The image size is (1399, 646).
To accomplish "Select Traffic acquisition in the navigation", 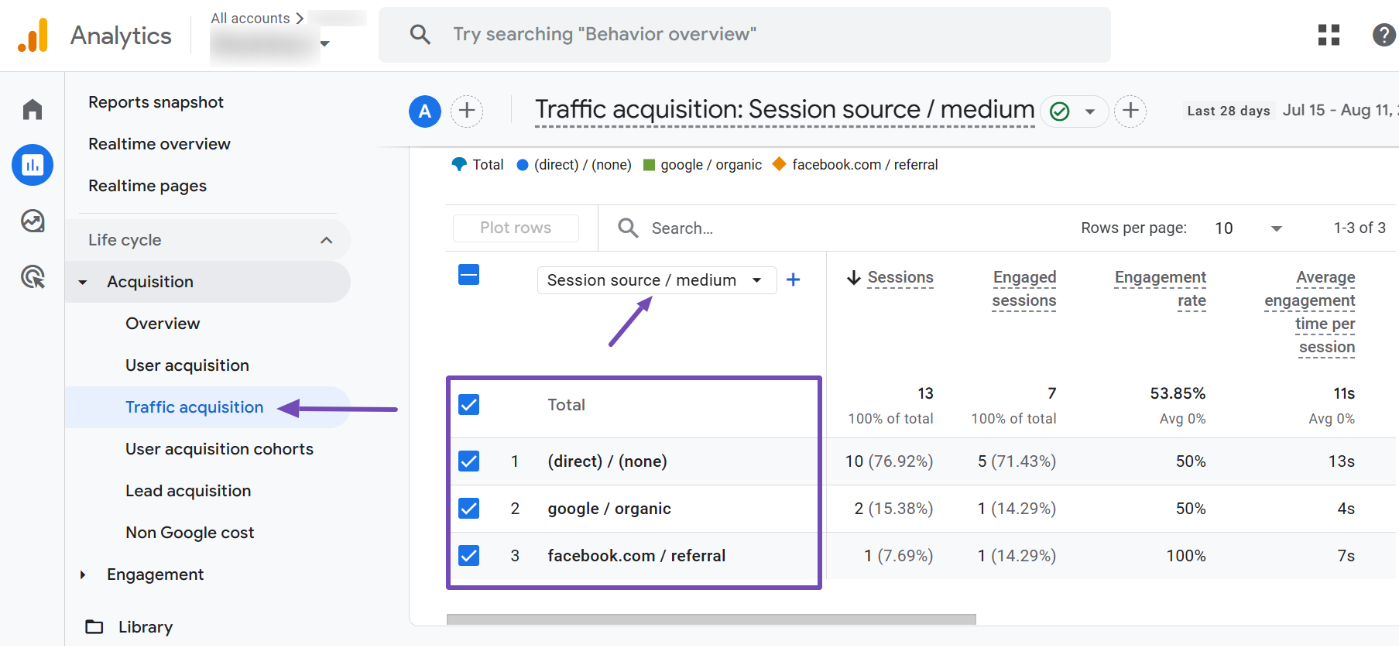I will tap(194, 407).
